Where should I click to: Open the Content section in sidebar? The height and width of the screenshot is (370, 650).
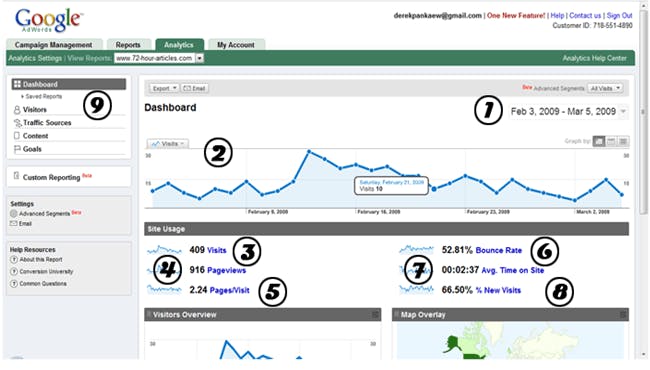(x=36, y=136)
